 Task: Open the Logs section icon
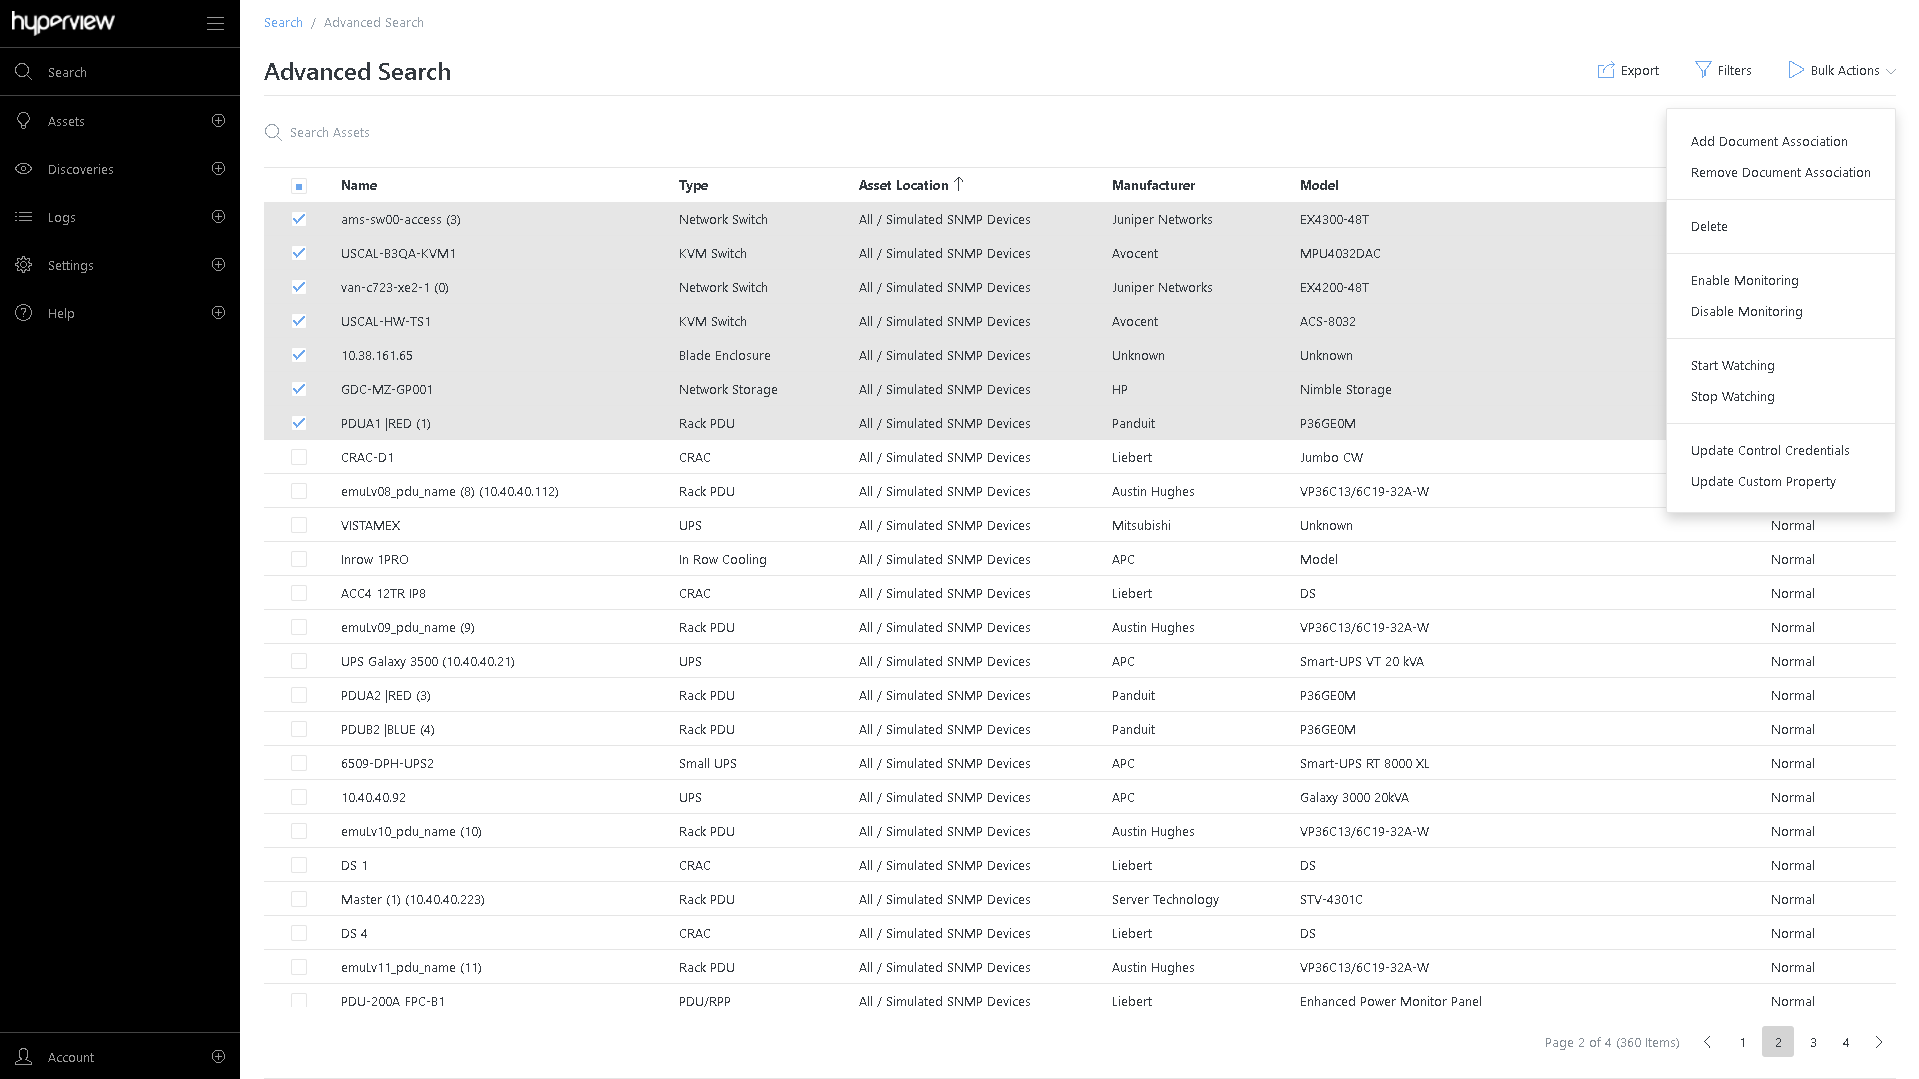24,217
